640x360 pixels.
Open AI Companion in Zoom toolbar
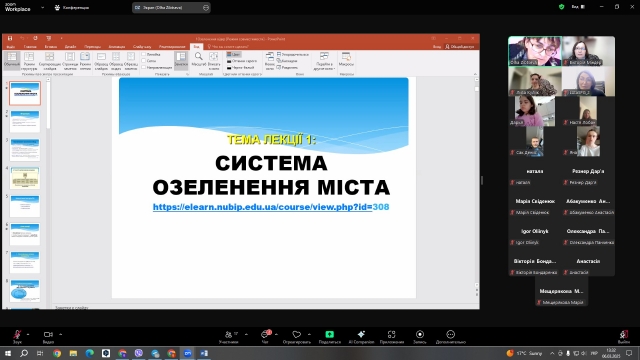[x=361, y=334]
